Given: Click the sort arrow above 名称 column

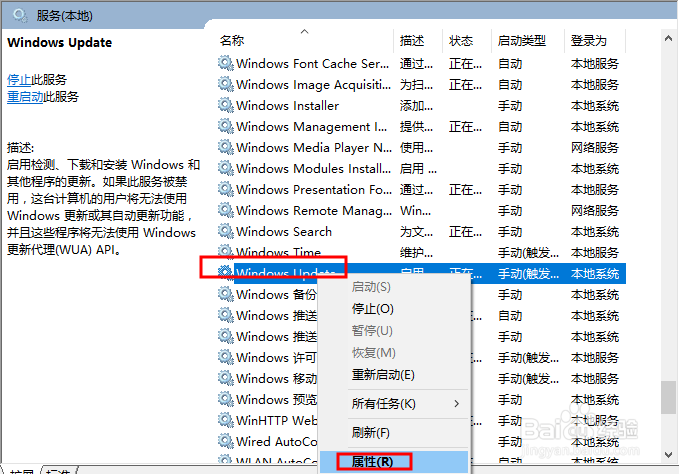Looking at the screenshot, I should click(x=304, y=31).
